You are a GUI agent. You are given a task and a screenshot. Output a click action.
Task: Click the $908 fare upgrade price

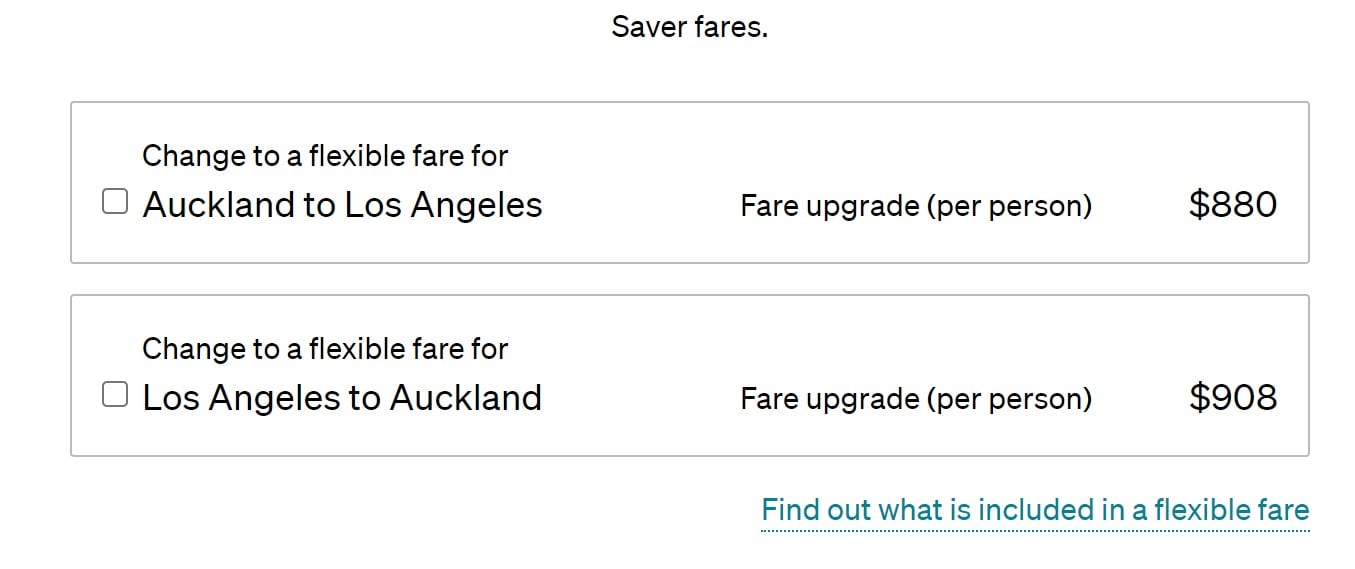(1232, 398)
